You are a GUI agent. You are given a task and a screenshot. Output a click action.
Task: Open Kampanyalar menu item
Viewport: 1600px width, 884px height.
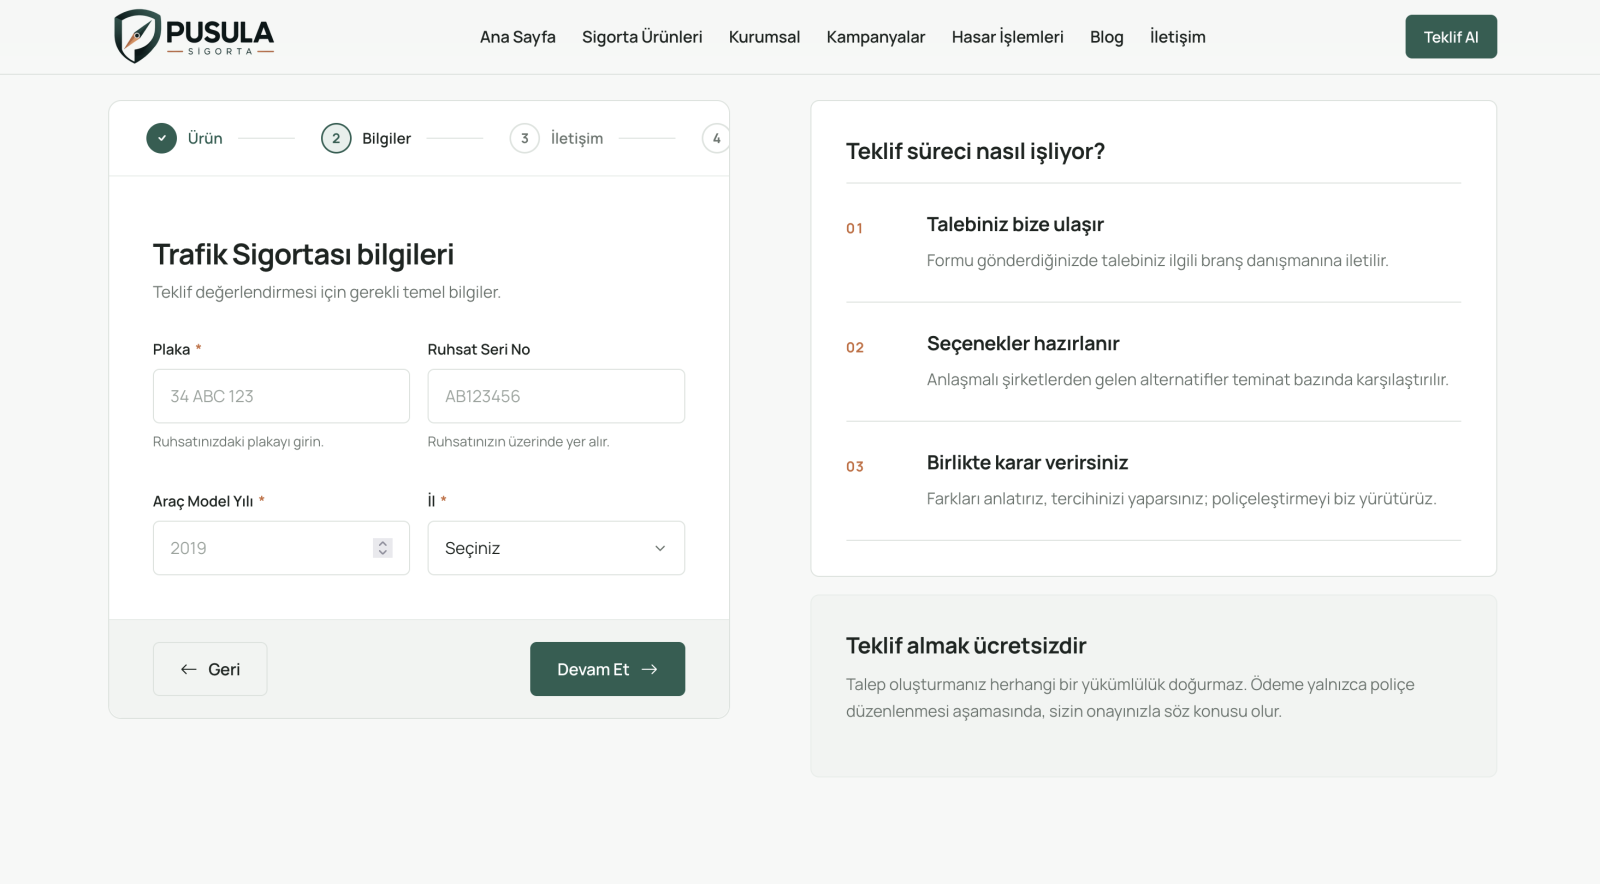pos(876,37)
